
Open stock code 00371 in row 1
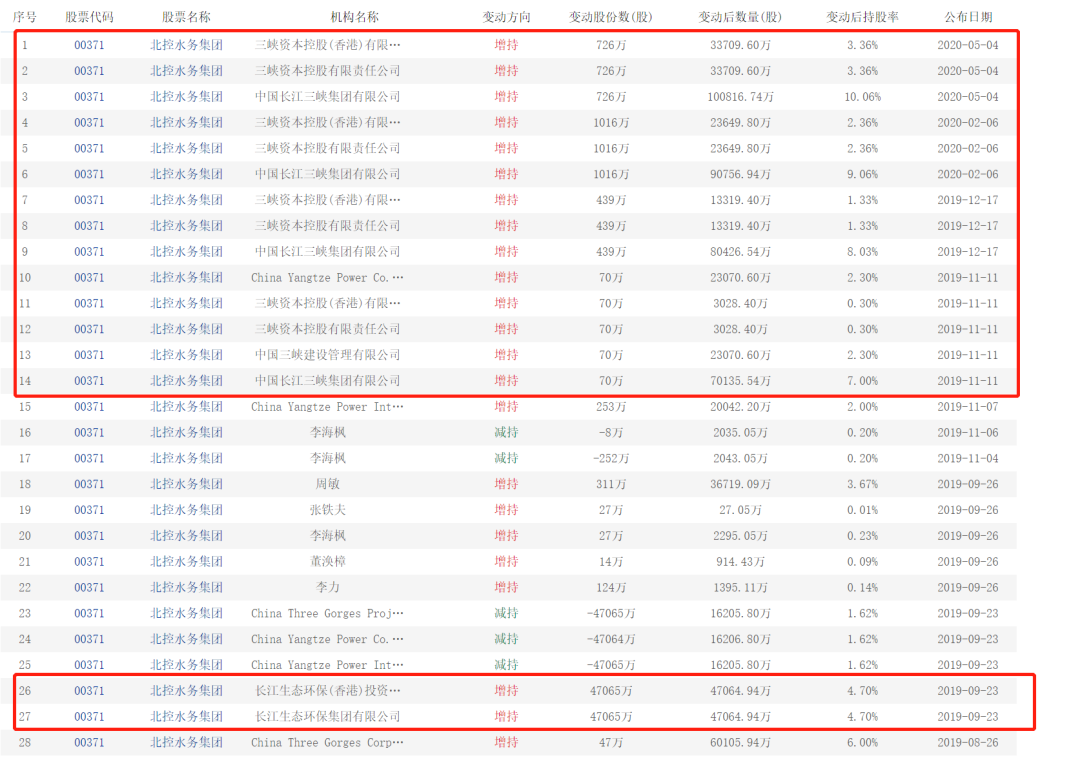point(90,45)
